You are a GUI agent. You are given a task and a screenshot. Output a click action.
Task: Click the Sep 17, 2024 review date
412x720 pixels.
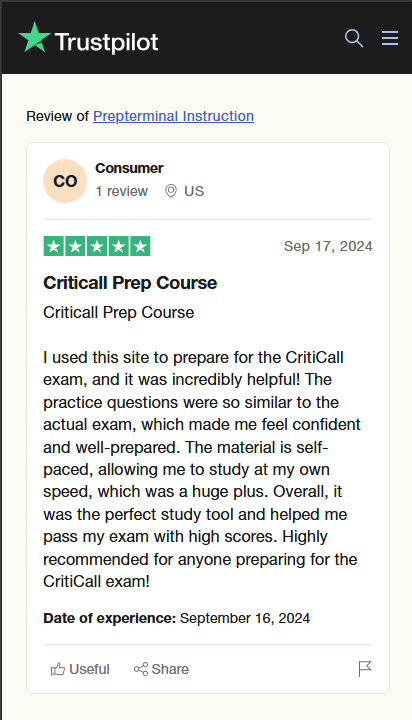click(x=328, y=246)
